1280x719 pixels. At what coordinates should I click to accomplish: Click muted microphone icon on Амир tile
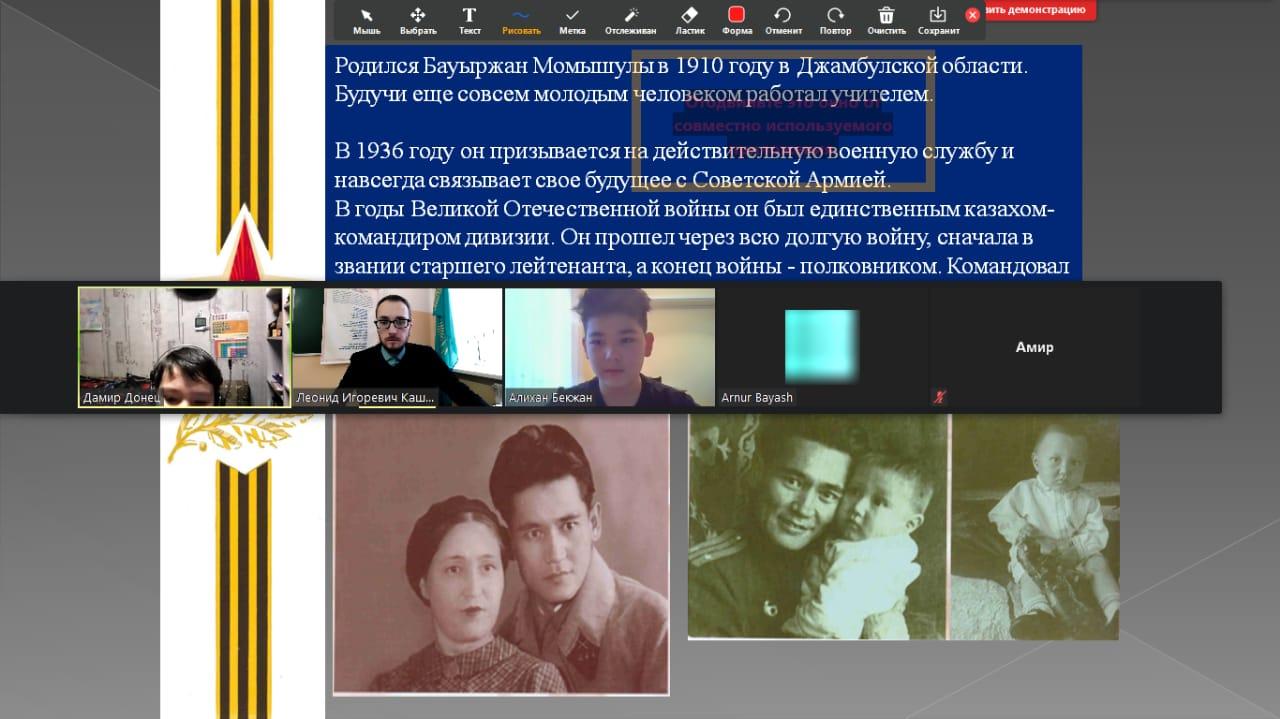[x=938, y=396]
